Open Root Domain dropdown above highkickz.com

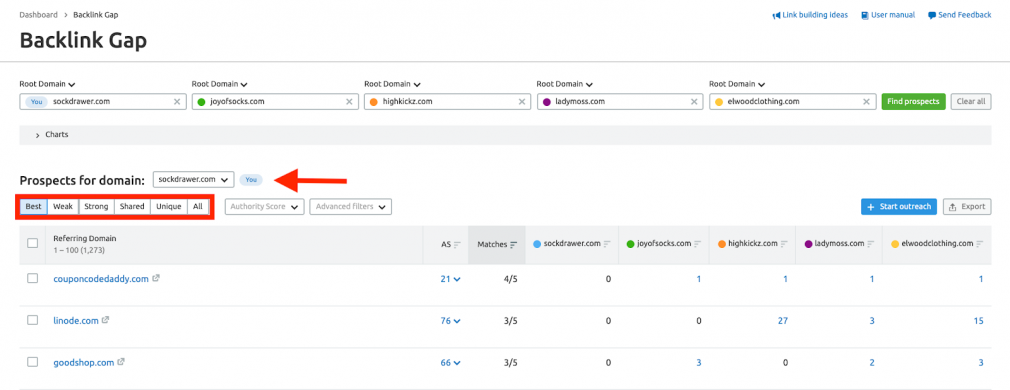(393, 84)
